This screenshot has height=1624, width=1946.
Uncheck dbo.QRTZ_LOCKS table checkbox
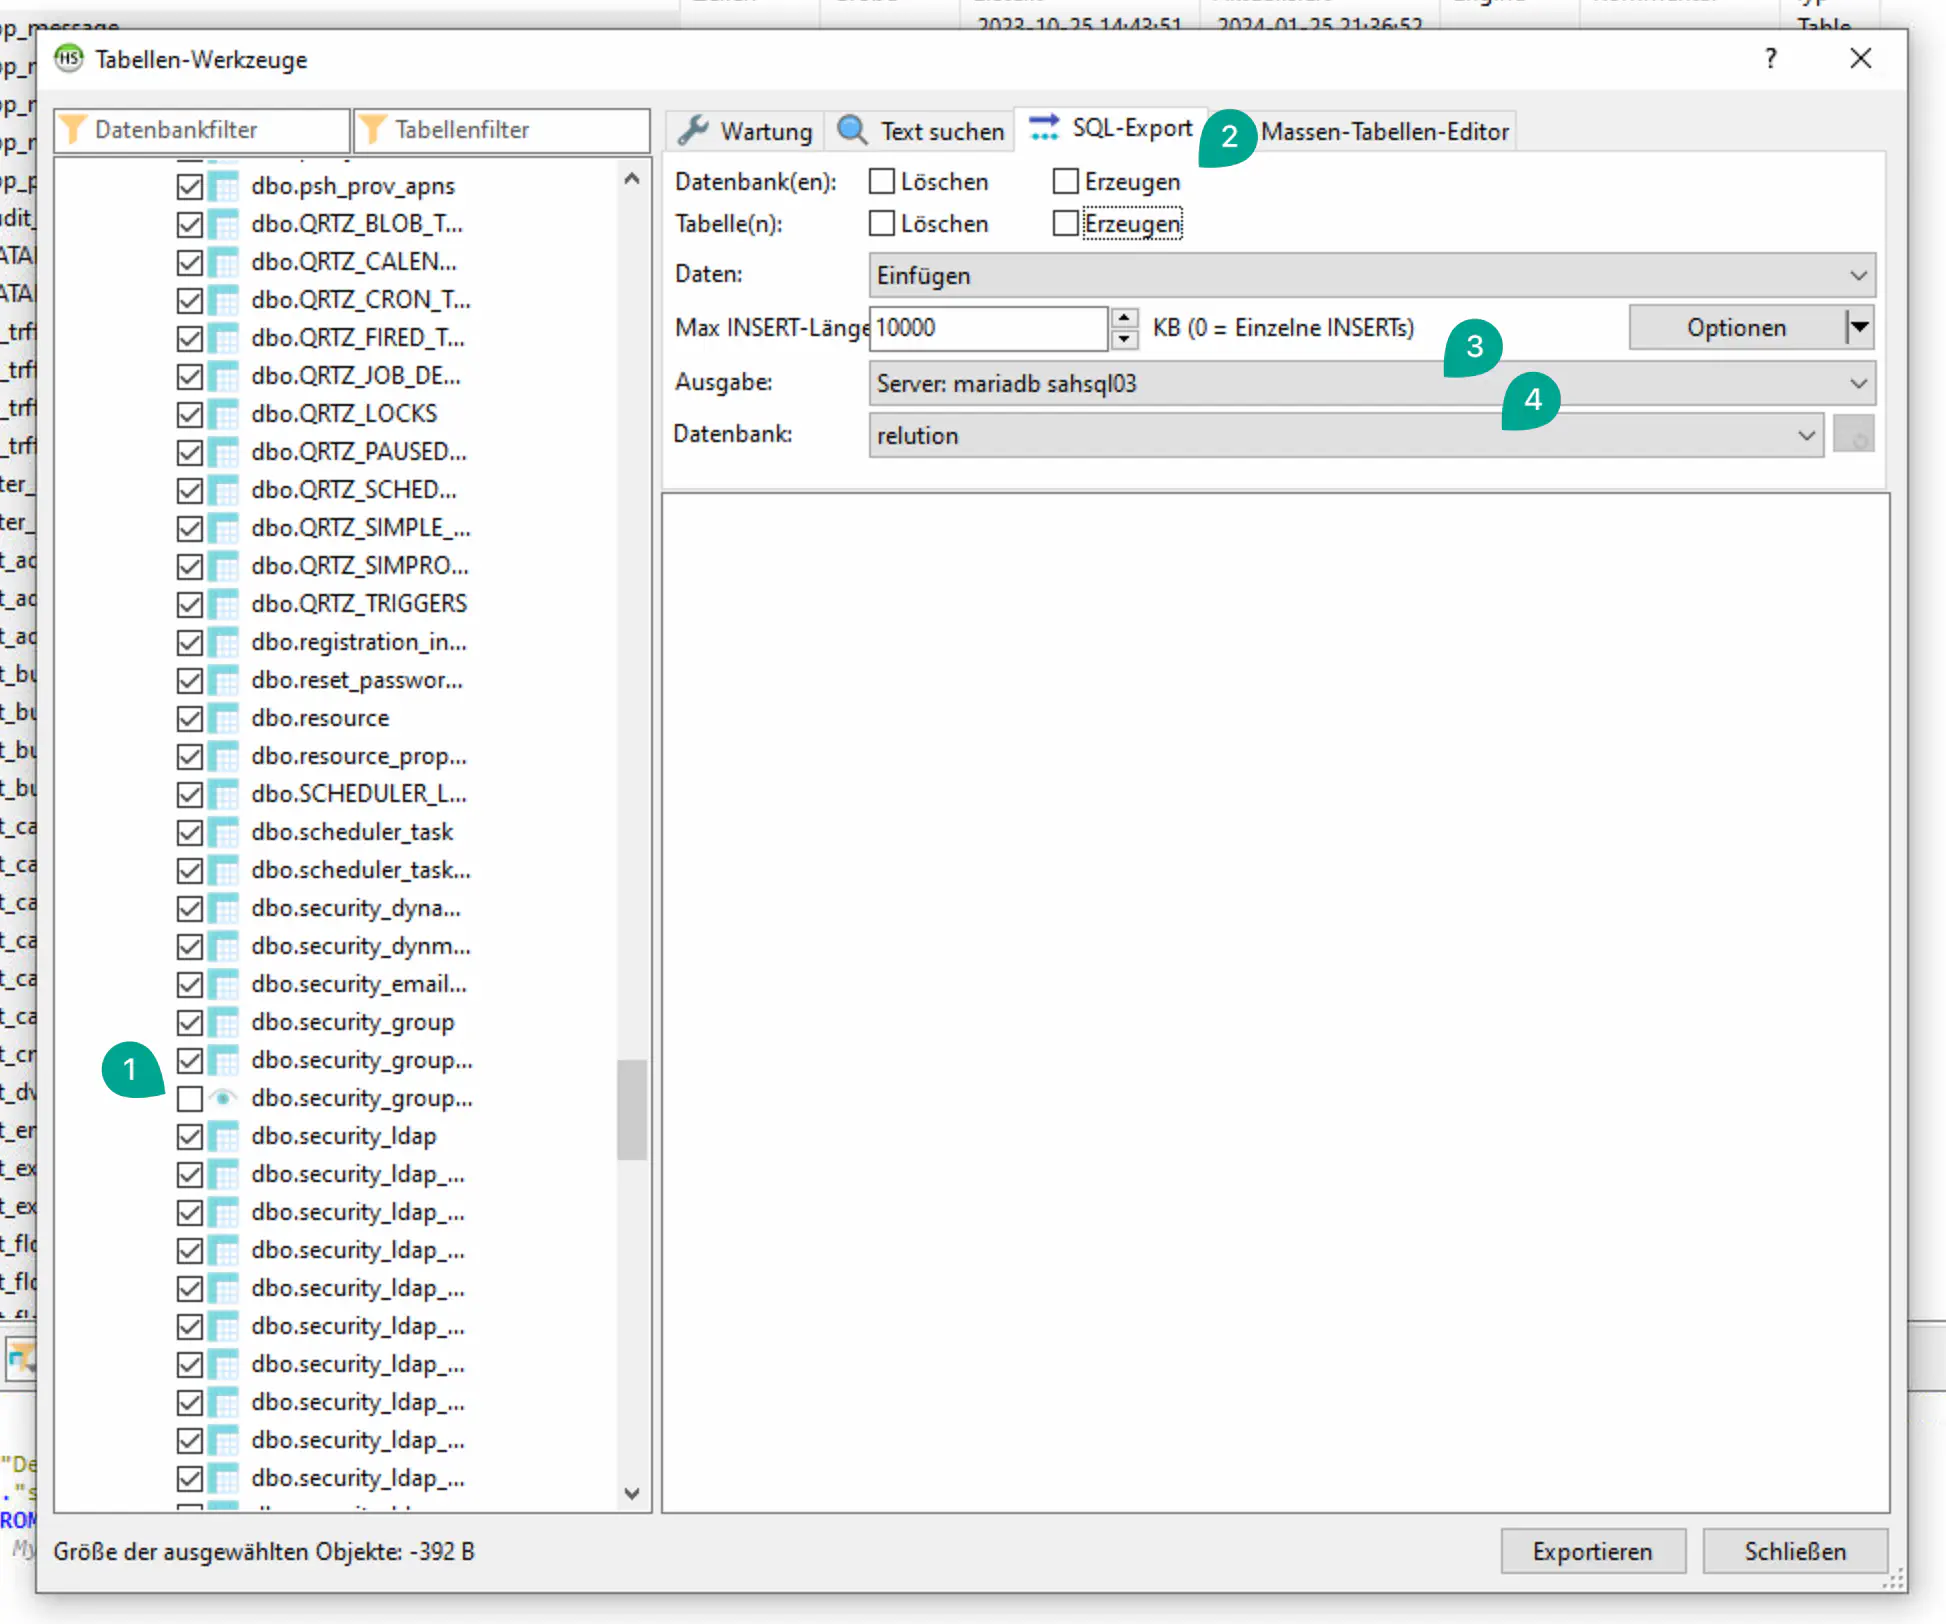(189, 414)
